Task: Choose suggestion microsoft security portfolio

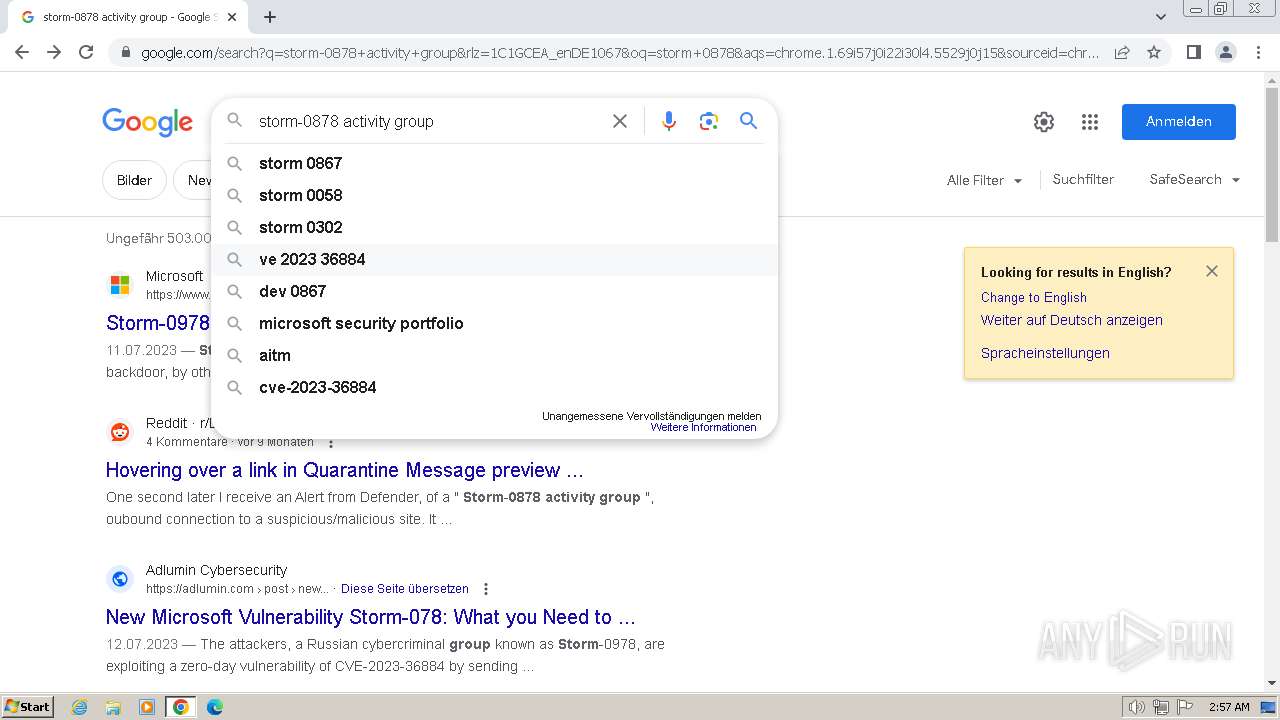Action: click(x=495, y=323)
